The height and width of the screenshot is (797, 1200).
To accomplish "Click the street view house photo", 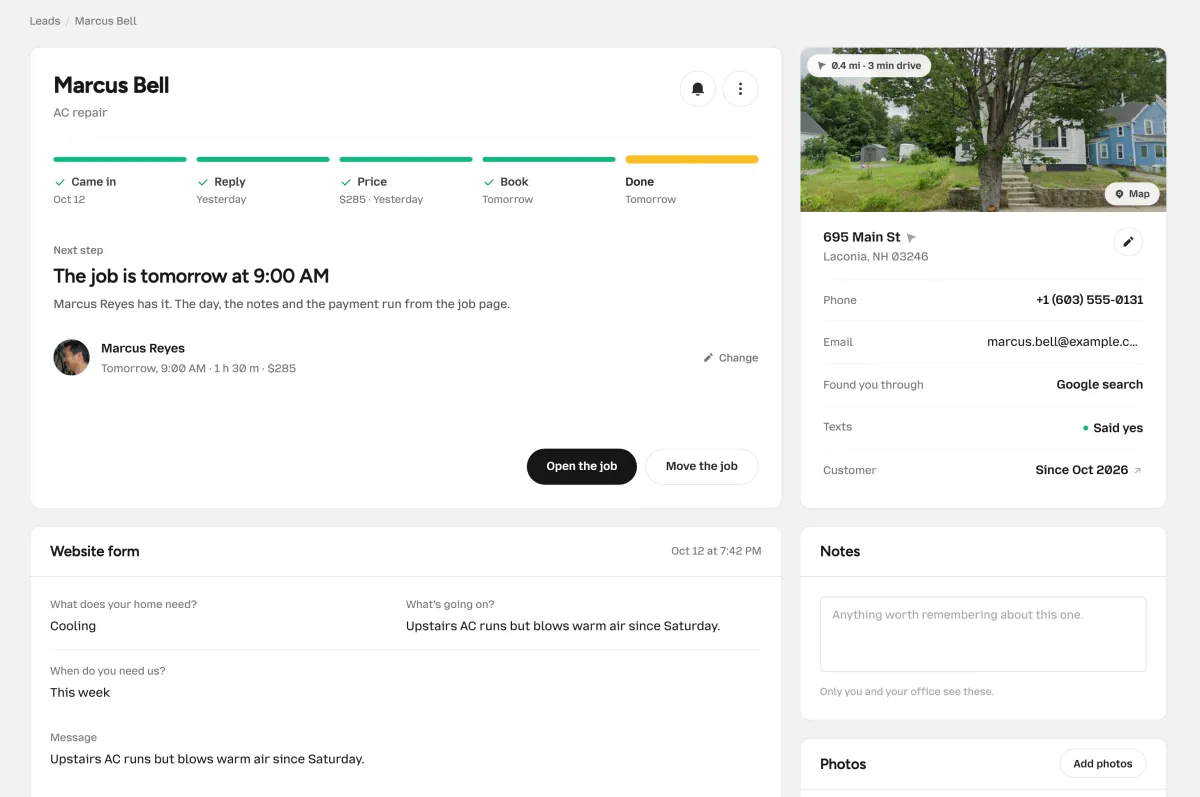I will tap(983, 130).
